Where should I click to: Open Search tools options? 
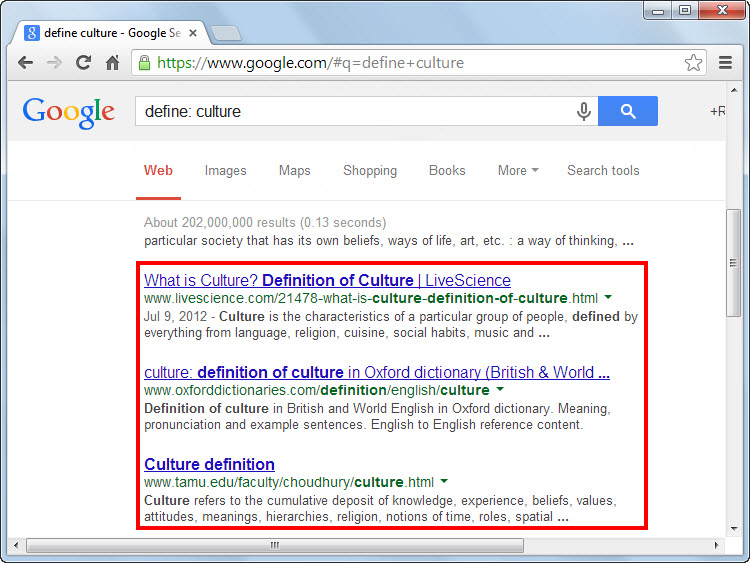pyautogui.click(x=603, y=171)
